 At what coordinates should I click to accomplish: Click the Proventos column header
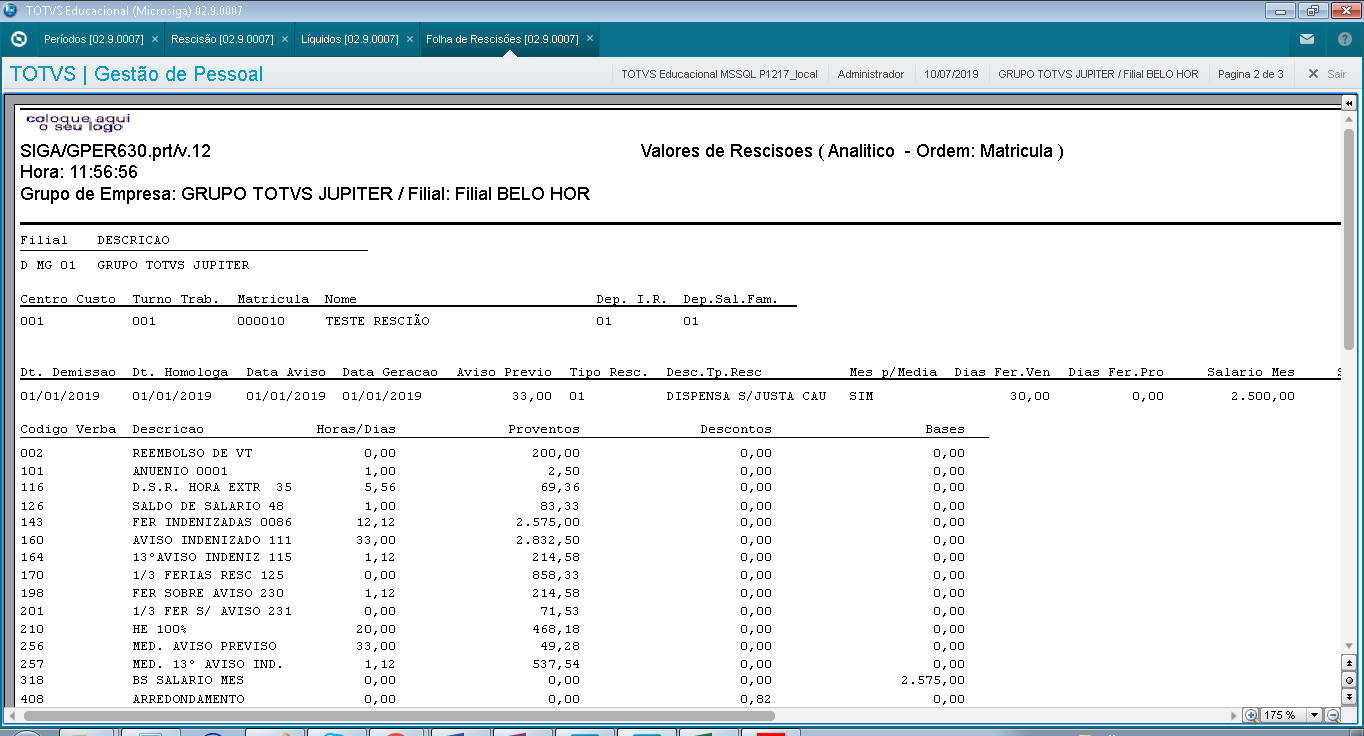click(544, 429)
